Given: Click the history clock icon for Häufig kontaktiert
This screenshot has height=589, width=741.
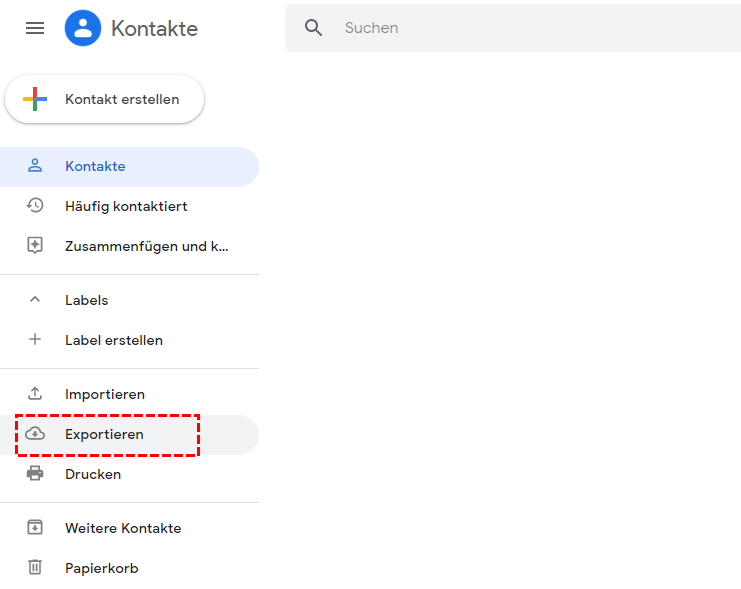Looking at the screenshot, I should (x=35, y=206).
